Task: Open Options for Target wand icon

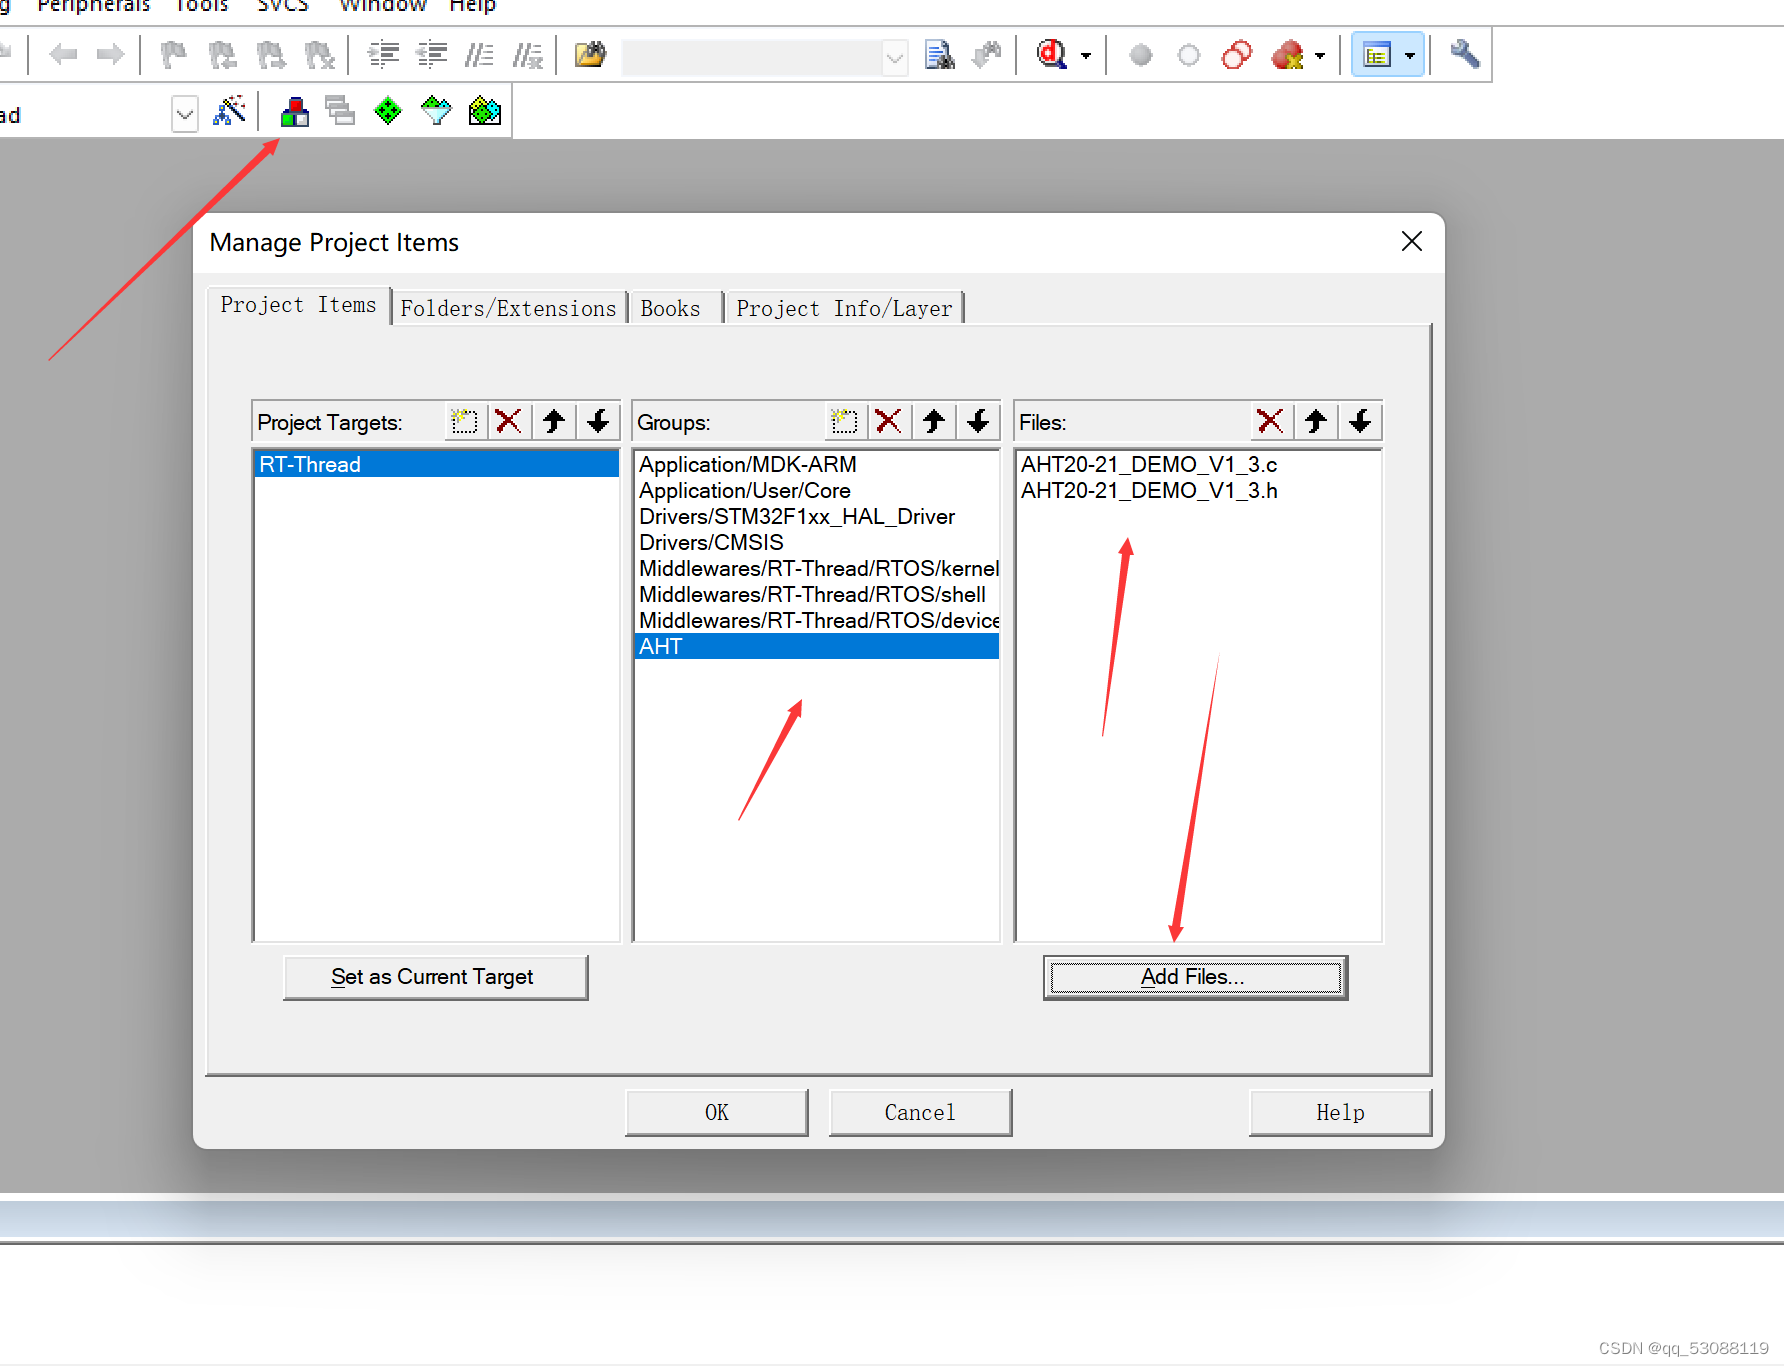Action: 229,111
